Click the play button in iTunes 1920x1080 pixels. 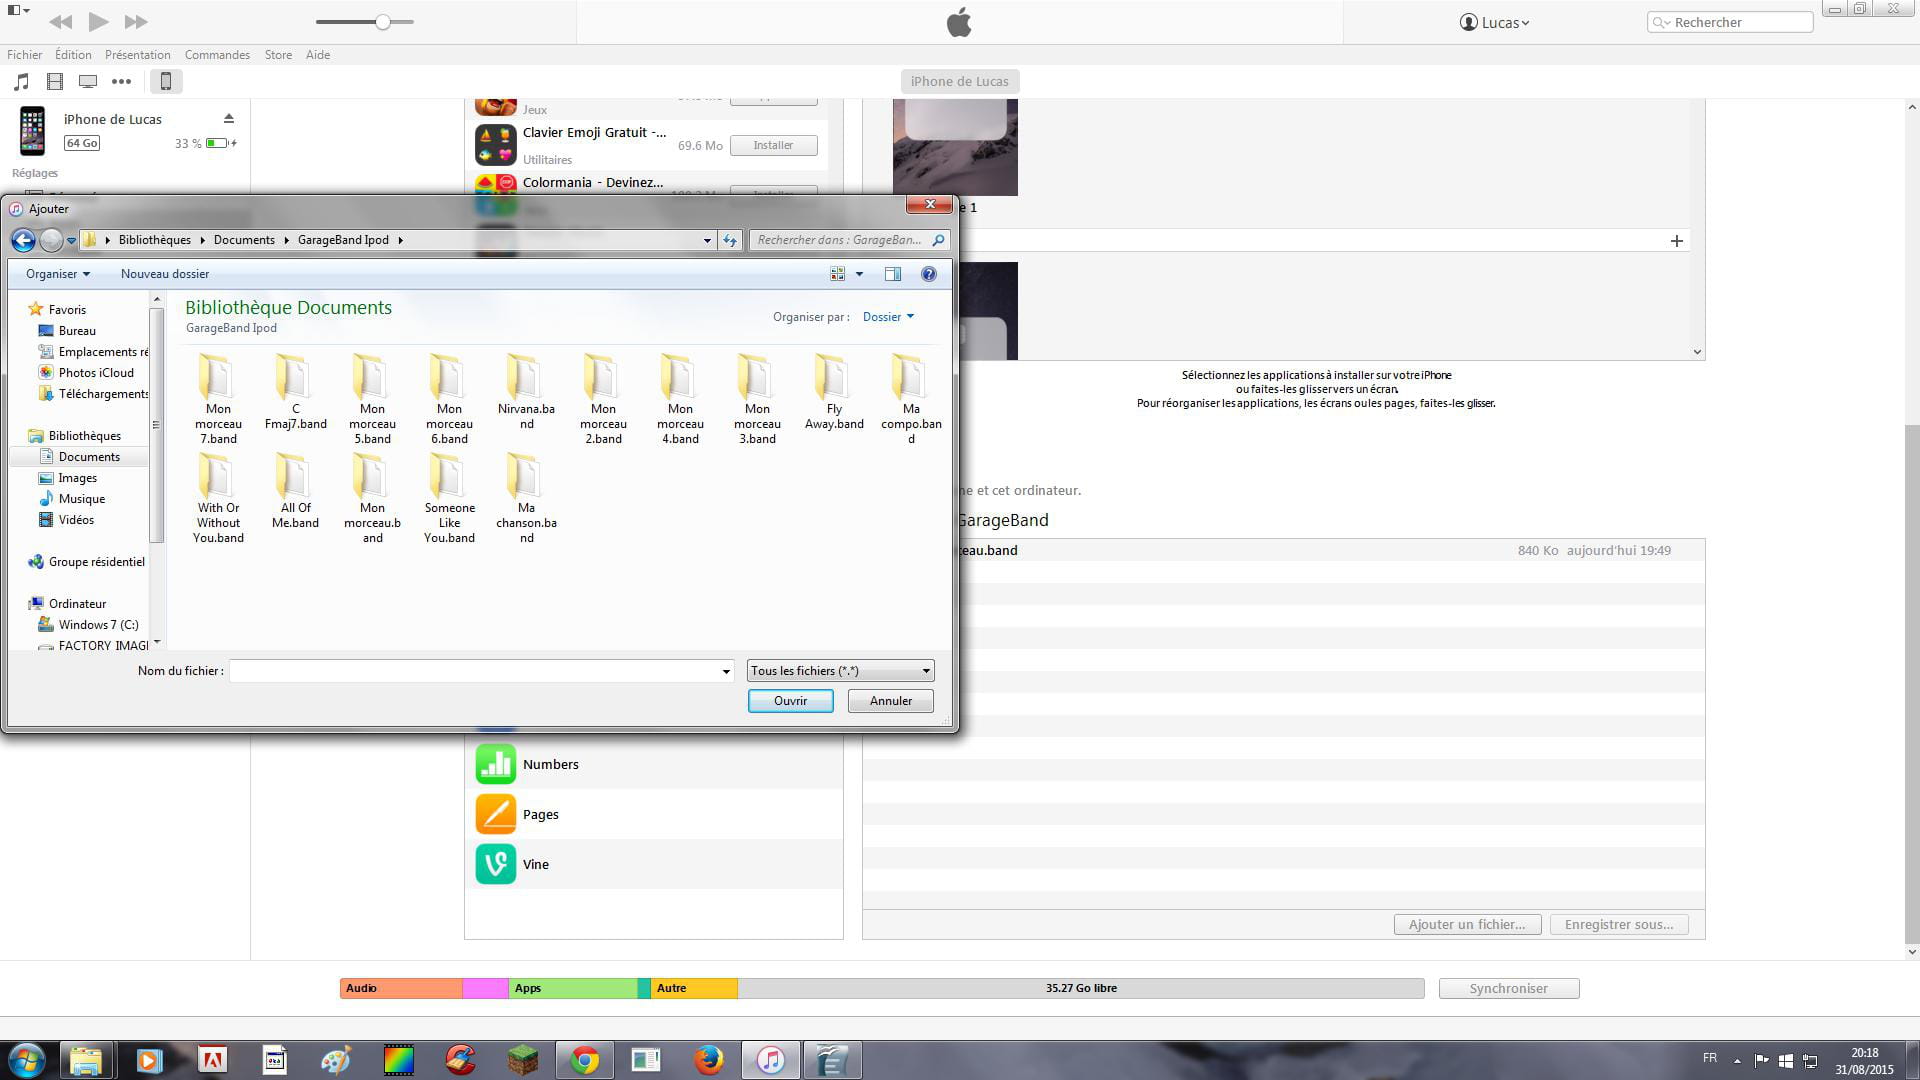(98, 21)
